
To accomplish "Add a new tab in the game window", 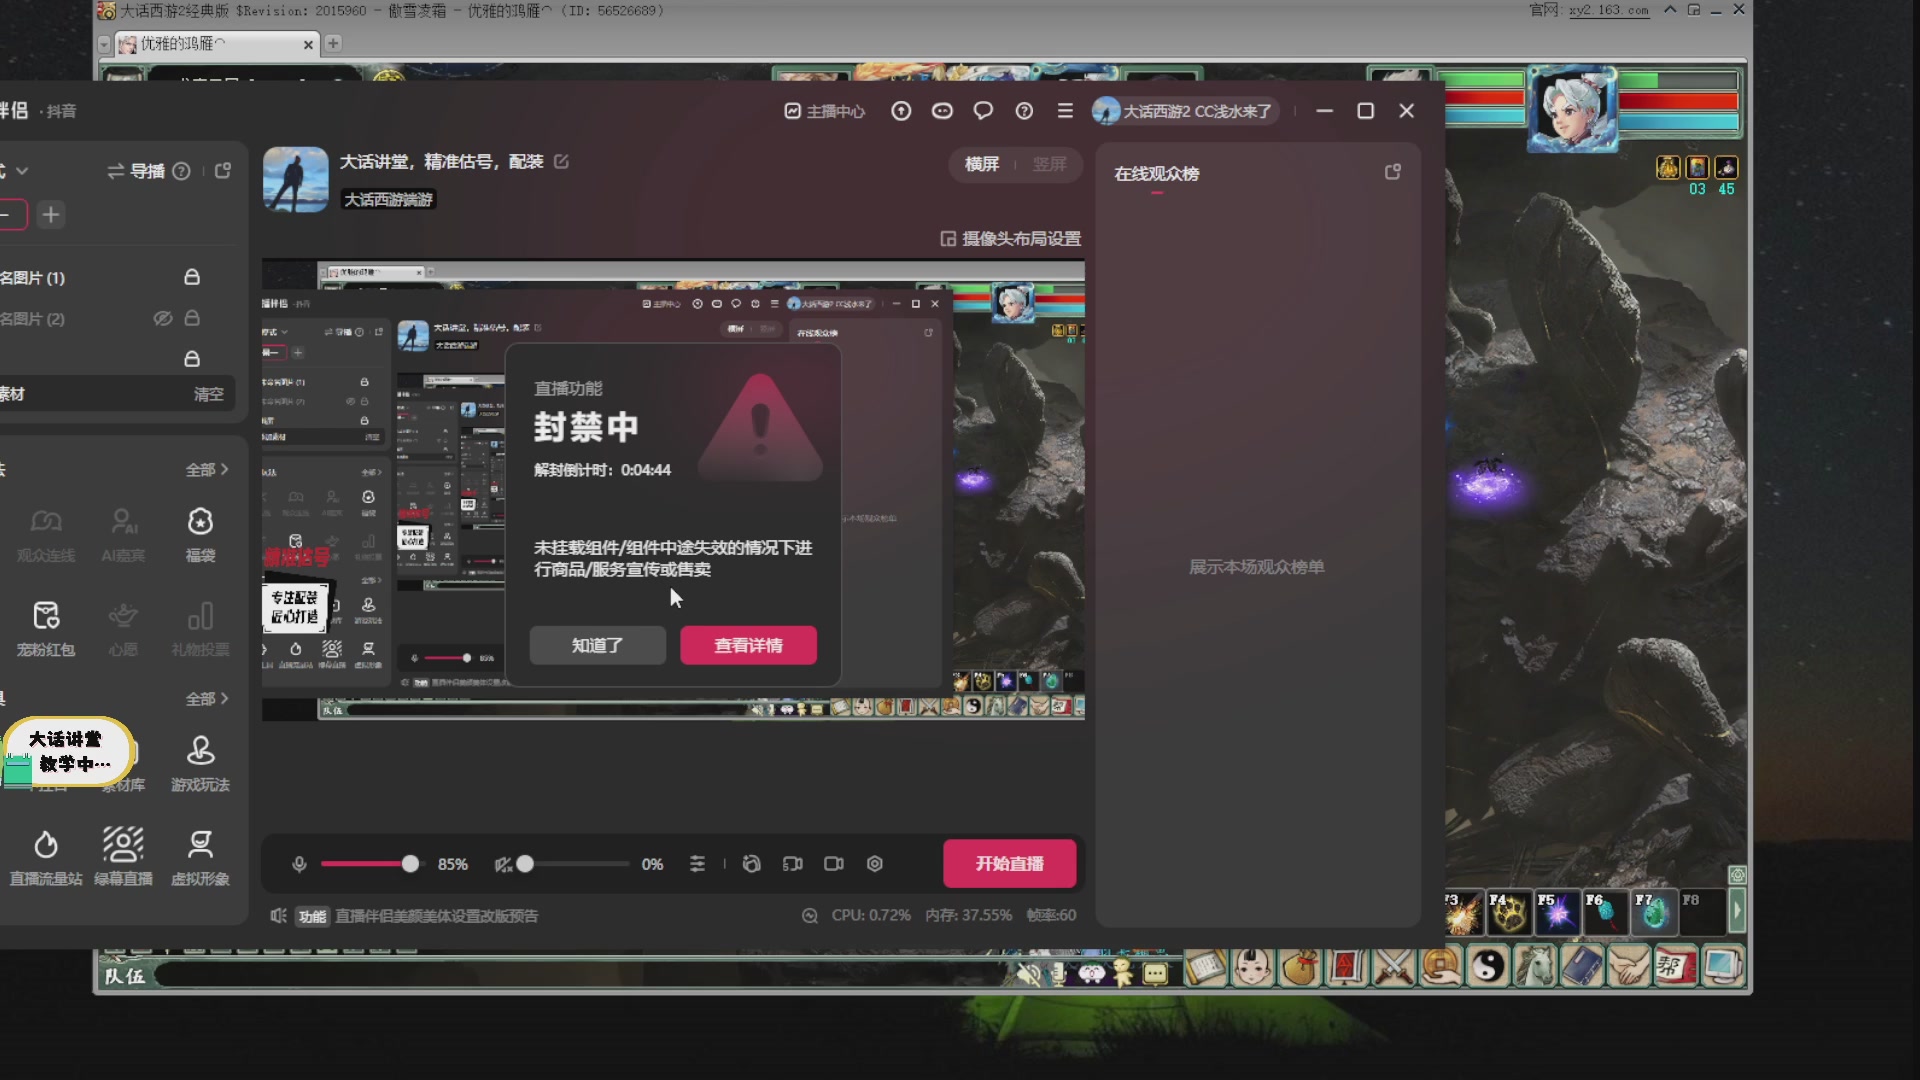I will click(333, 43).
